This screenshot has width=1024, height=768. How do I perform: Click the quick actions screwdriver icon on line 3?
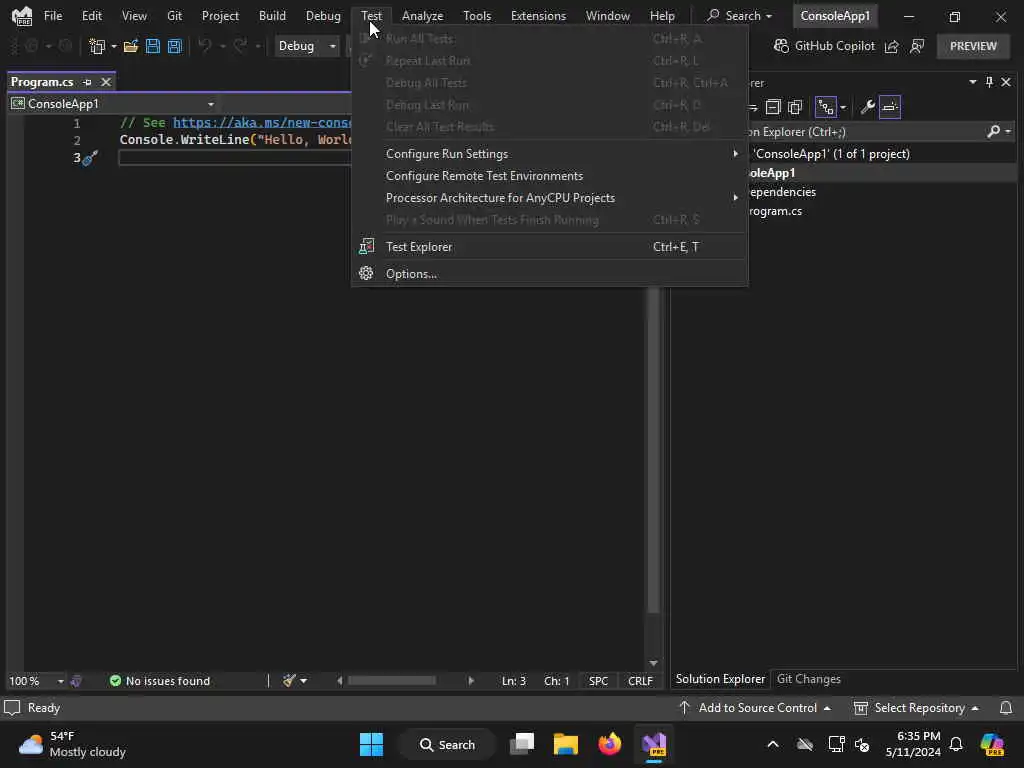click(x=90, y=158)
